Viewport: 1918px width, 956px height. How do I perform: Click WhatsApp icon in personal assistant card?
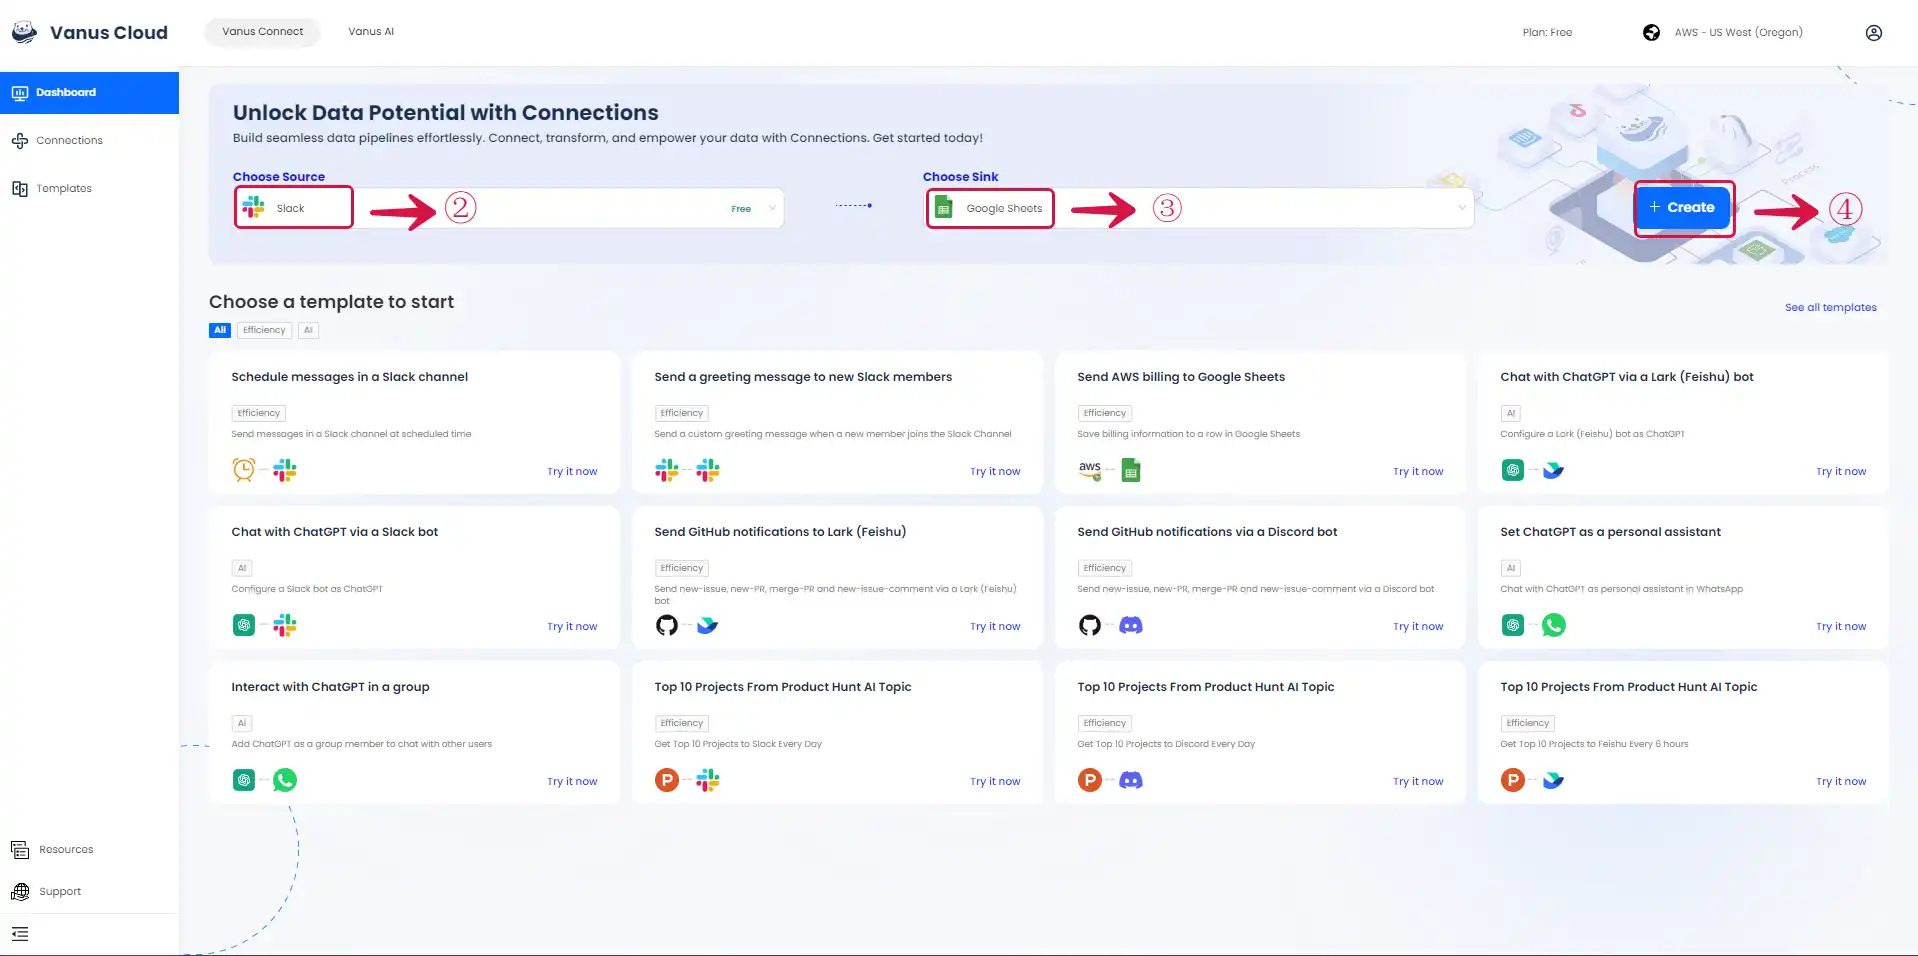coord(1554,625)
